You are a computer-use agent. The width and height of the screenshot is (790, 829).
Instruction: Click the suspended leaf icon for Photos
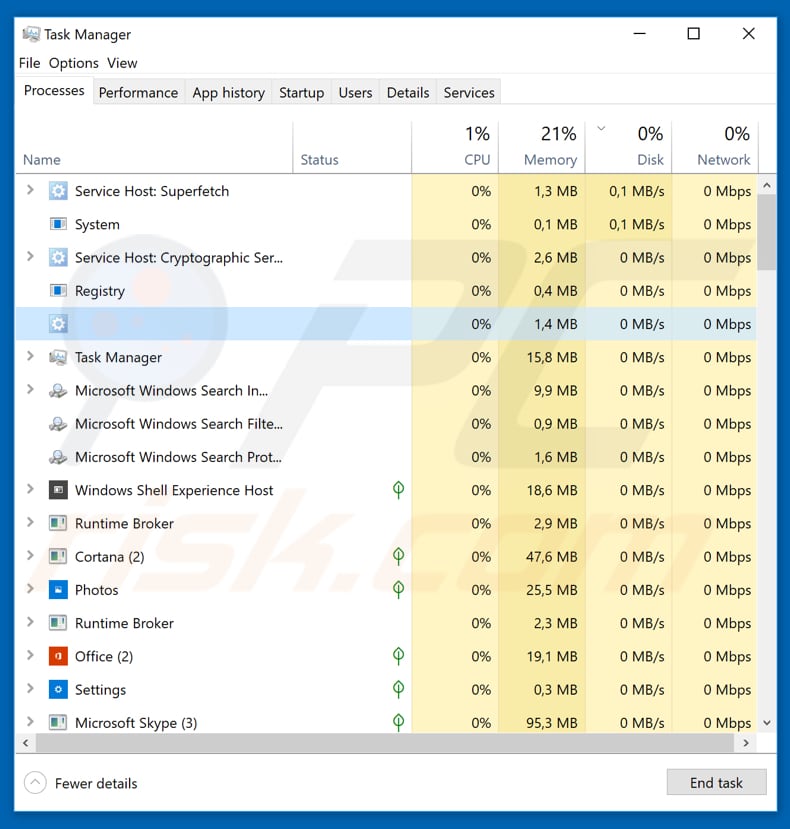tap(399, 589)
